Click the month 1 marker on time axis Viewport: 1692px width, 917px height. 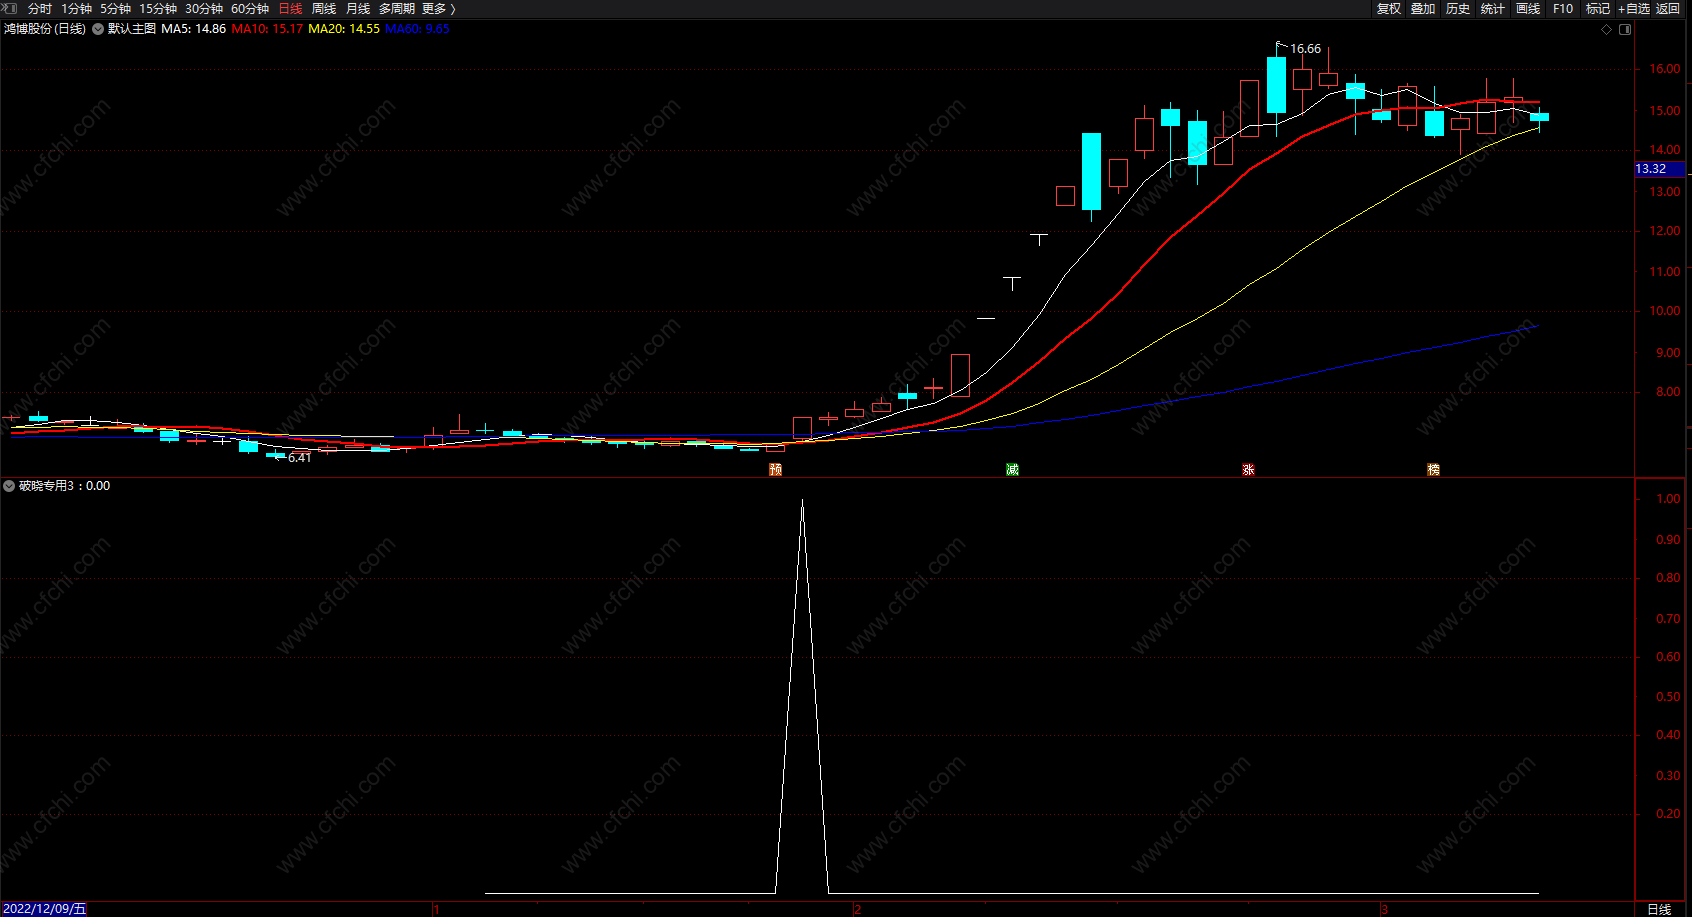point(436,909)
